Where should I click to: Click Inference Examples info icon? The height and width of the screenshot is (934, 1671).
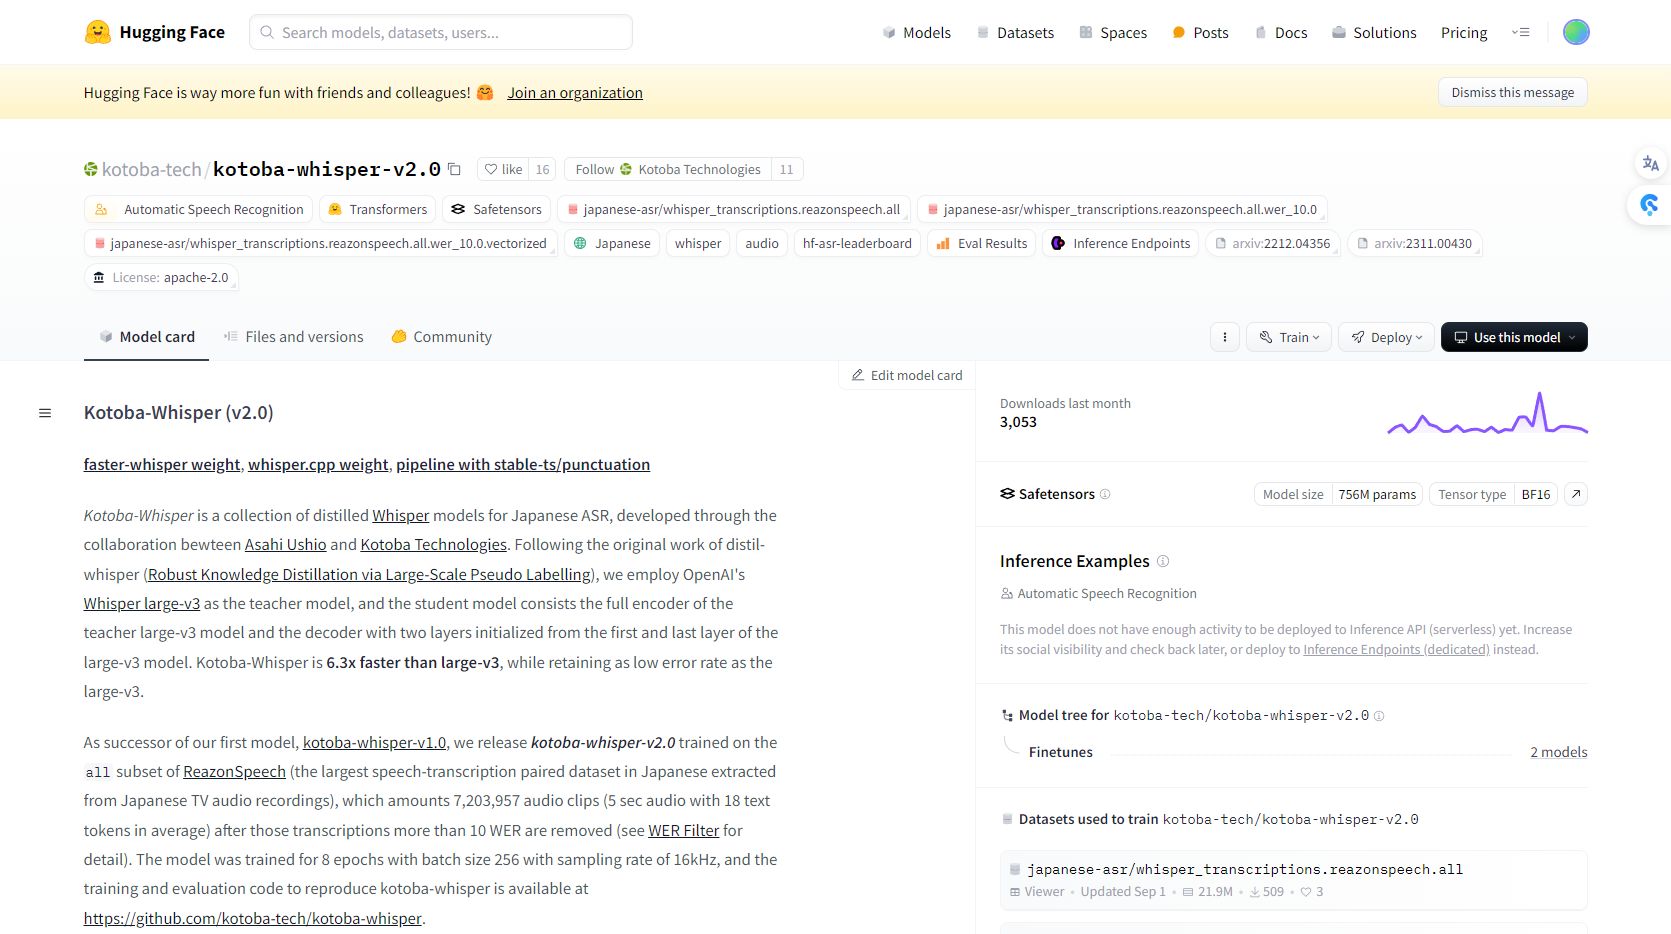coord(1163,561)
